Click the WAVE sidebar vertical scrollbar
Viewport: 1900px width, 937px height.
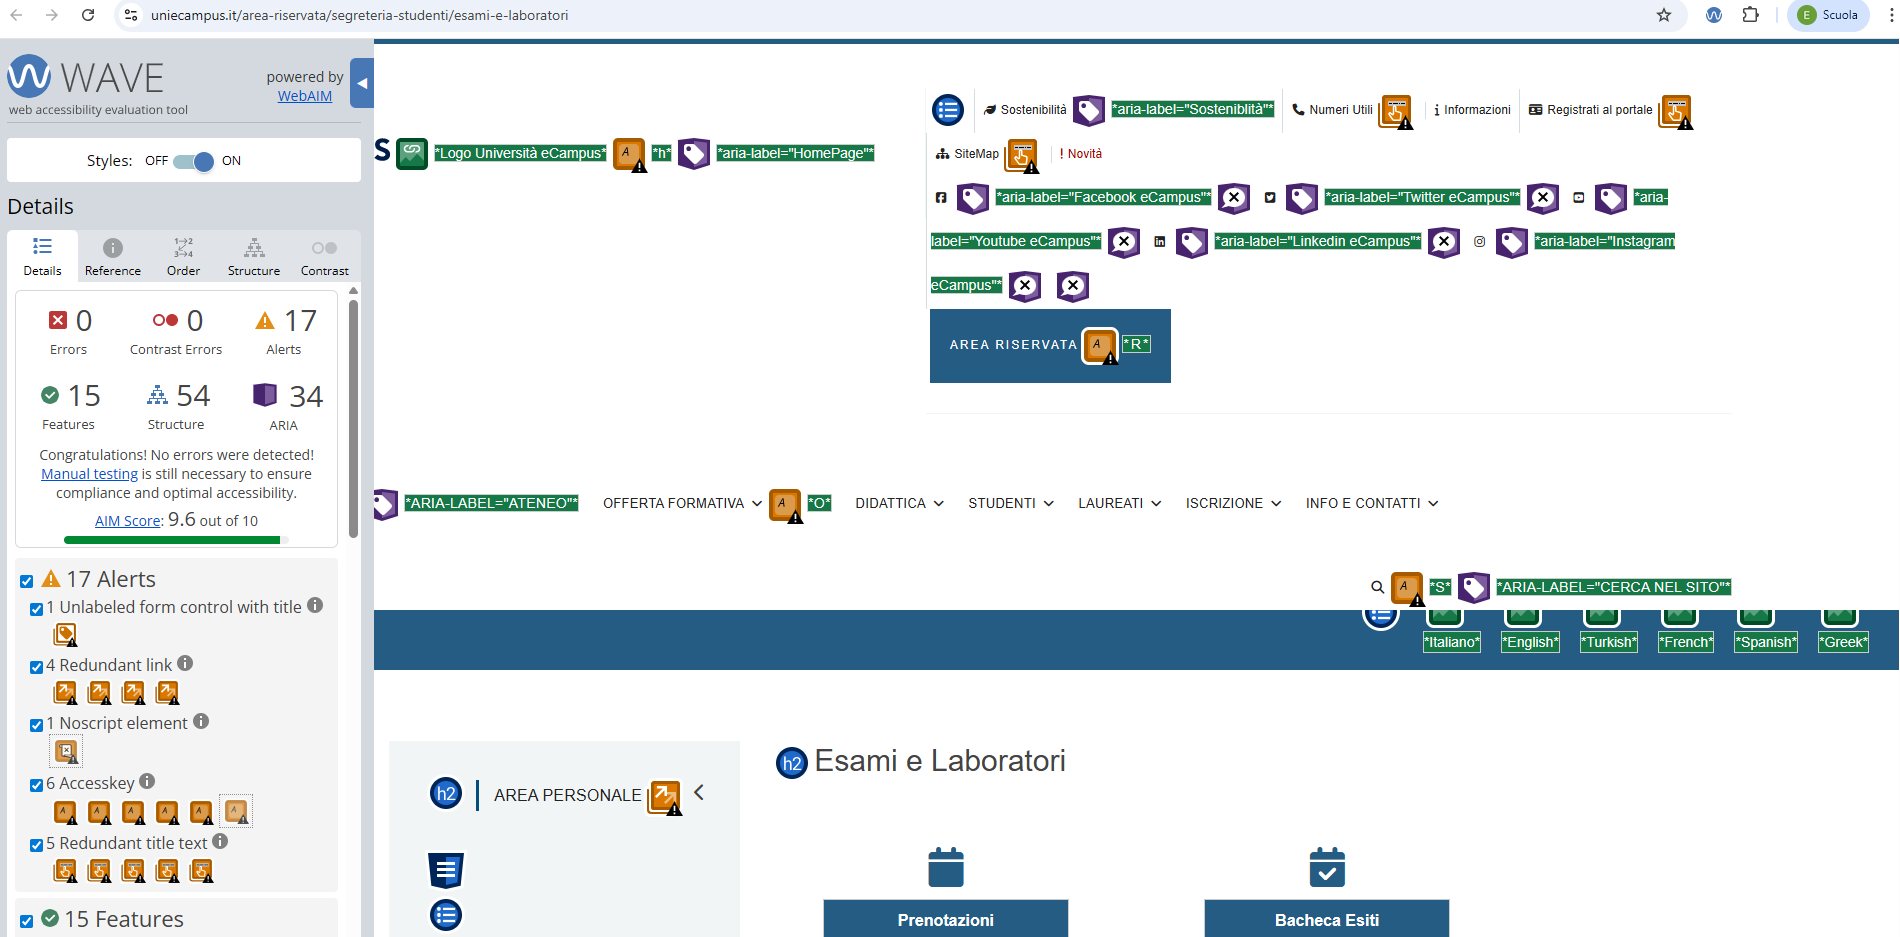353,420
